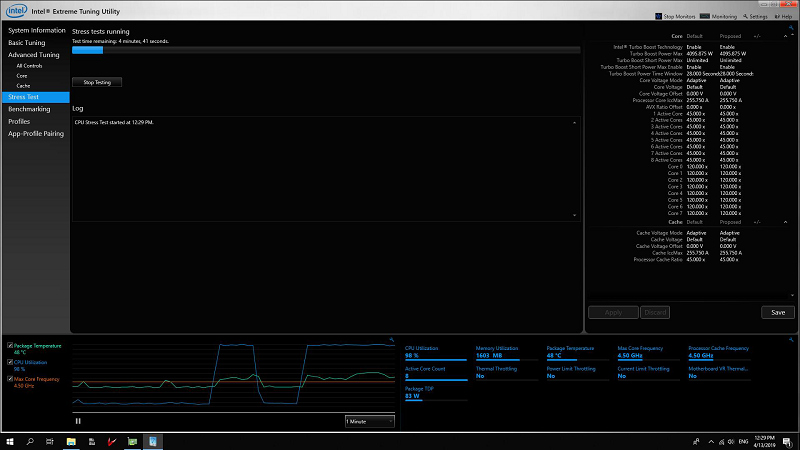Click the Core Voltage Offset row

pyautogui.click(x=687, y=94)
